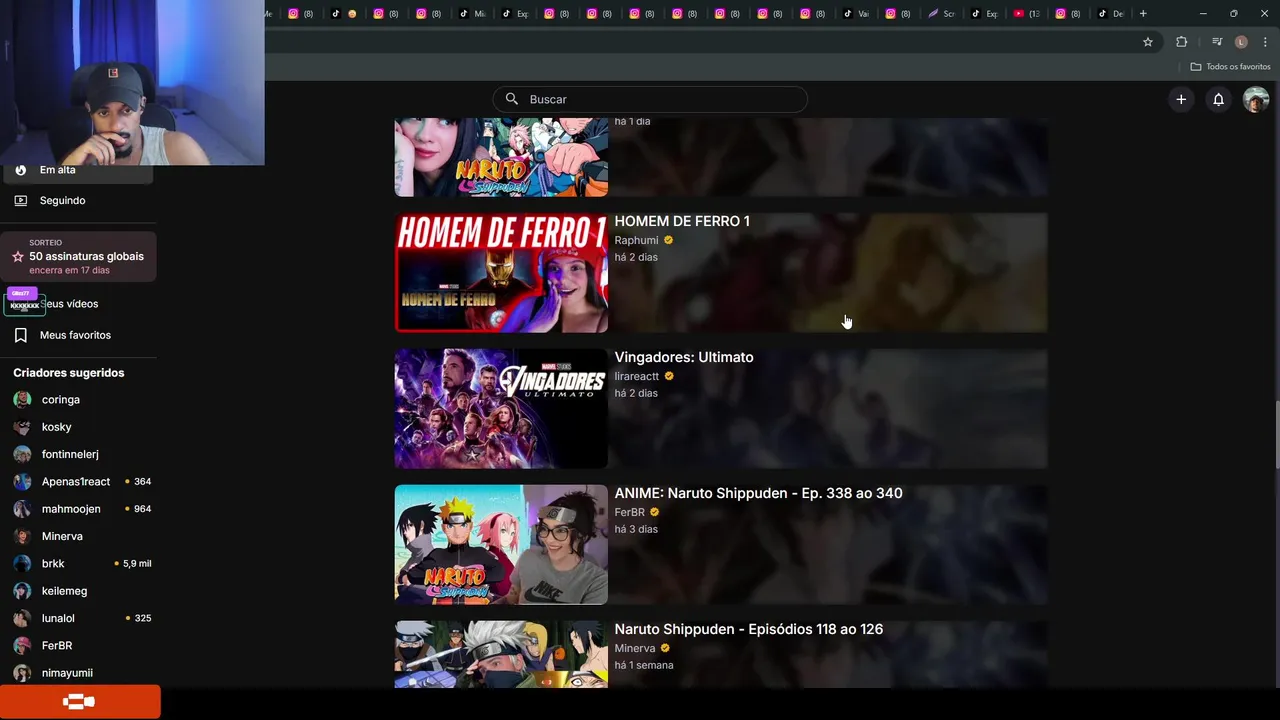Open suggested creator Apenas1react
Image resolution: width=1280 pixels, height=720 pixels.
[x=76, y=481]
